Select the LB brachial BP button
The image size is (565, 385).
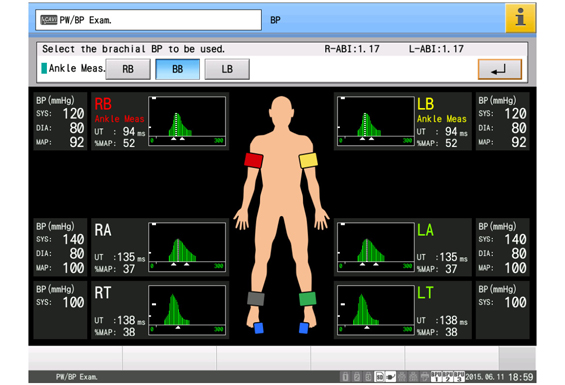point(227,69)
